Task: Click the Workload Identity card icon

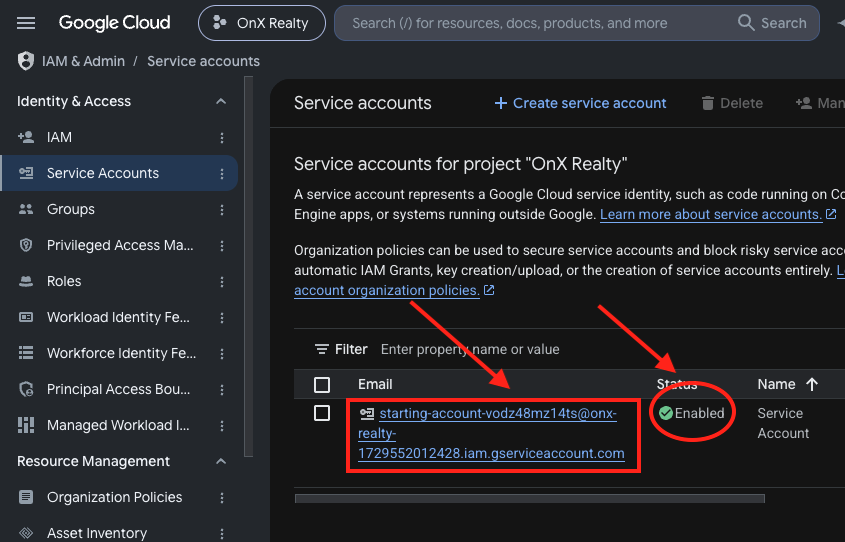Action: click(x=26, y=317)
